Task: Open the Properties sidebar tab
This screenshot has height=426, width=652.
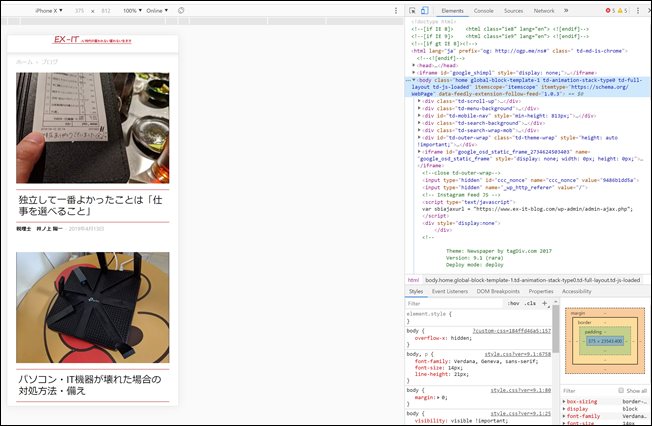Action: point(541,291)
